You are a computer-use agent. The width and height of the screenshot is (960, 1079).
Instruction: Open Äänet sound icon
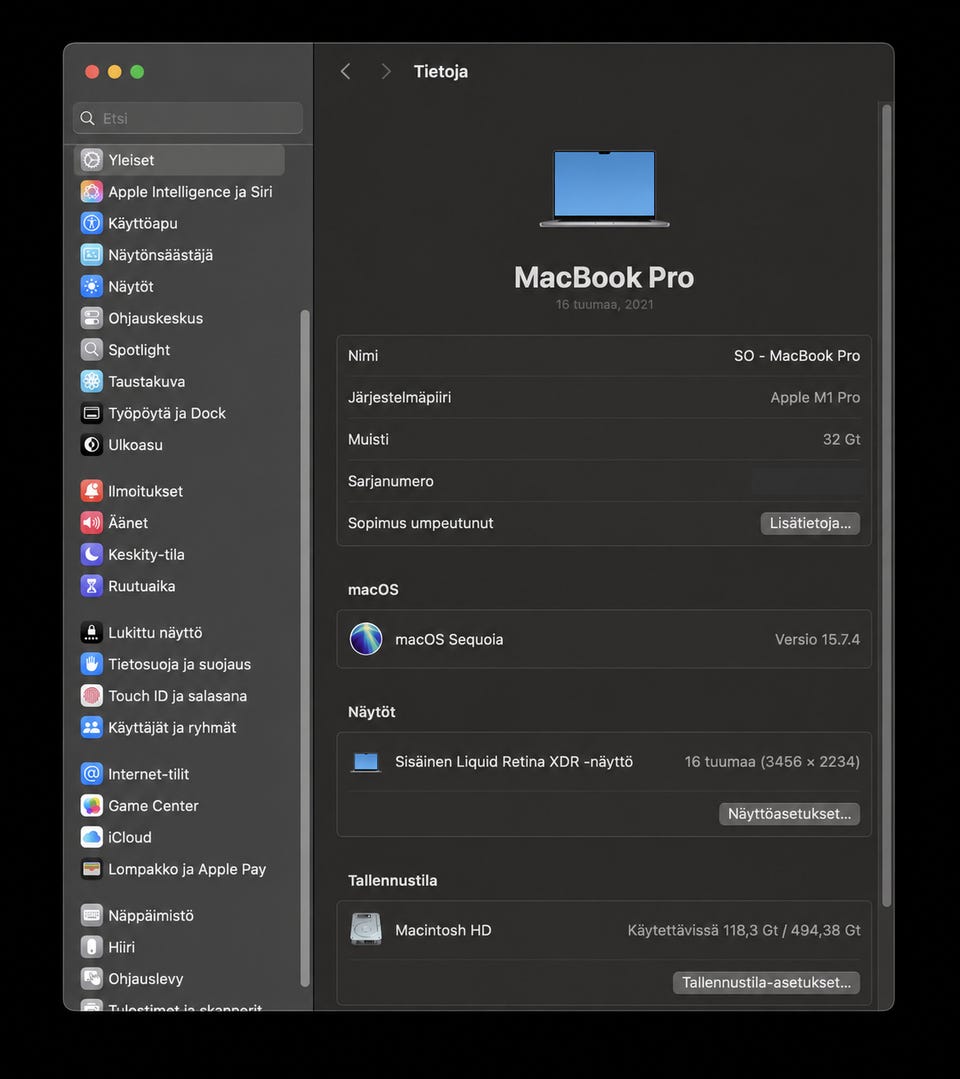[x=92, y=522]
